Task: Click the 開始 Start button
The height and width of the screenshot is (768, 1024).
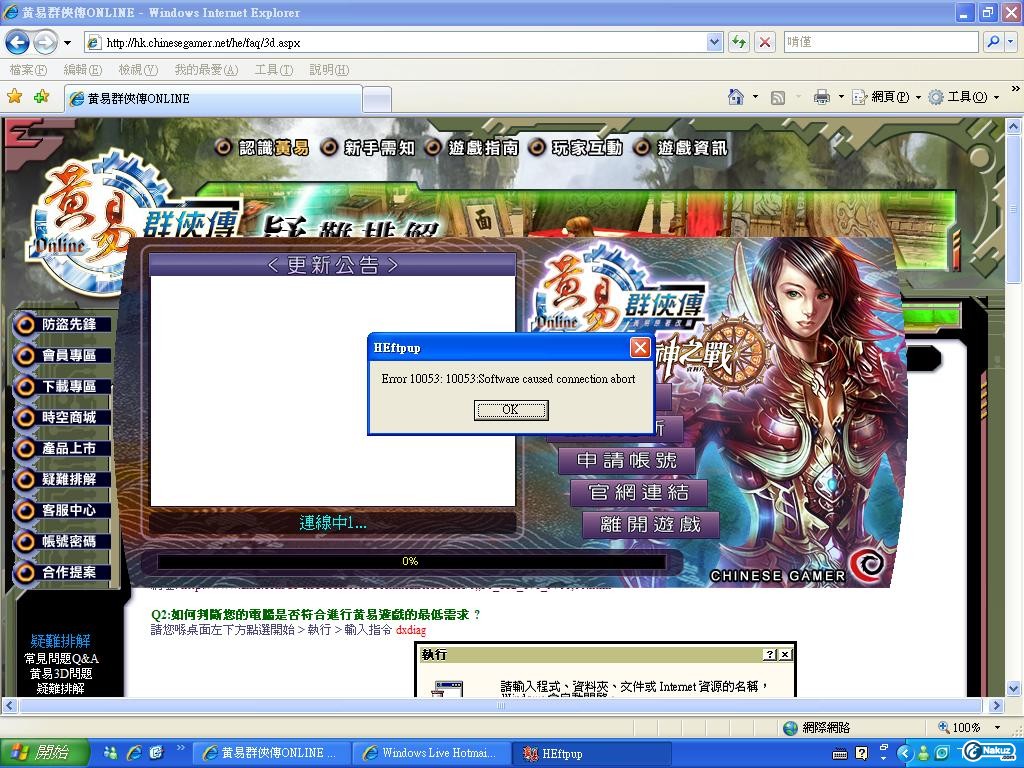Action: (x=43, y=753)
